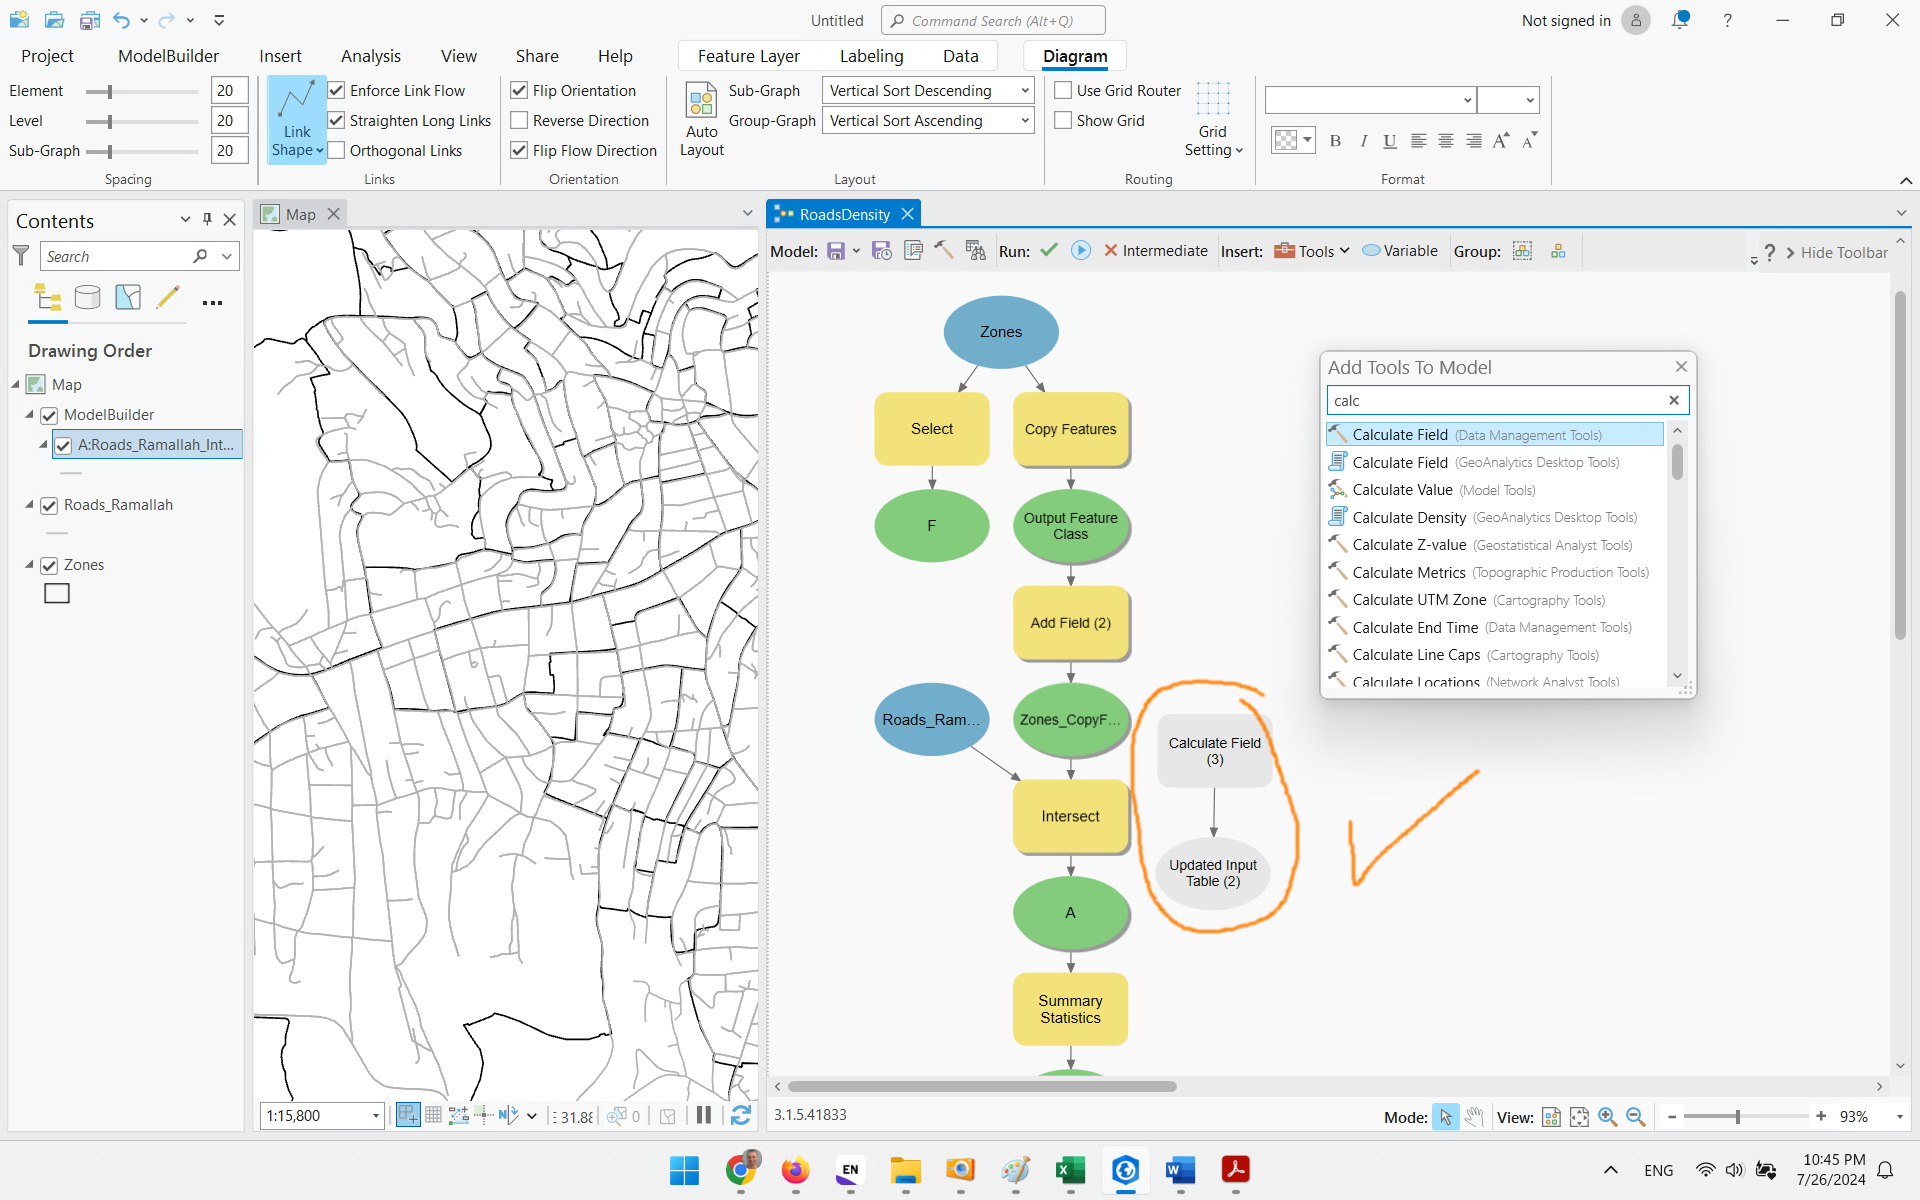Toggle the Enforce Link Flow checkbox

[x=337, y=90]
